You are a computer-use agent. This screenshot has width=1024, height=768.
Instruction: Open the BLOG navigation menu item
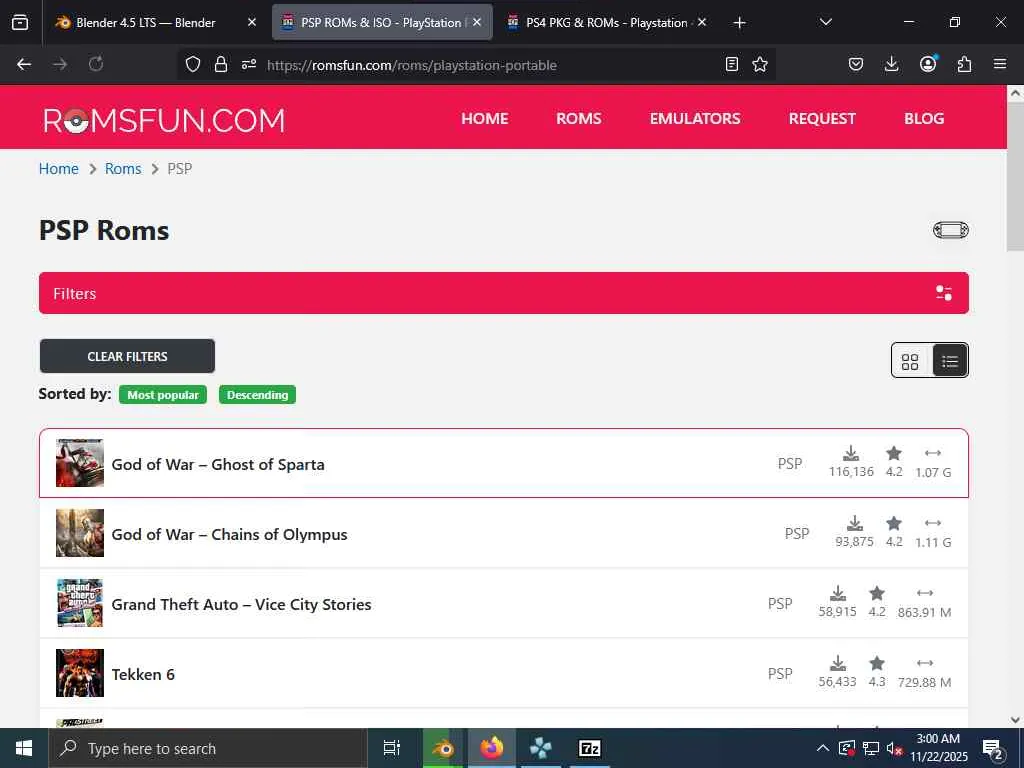click(924, 118)
